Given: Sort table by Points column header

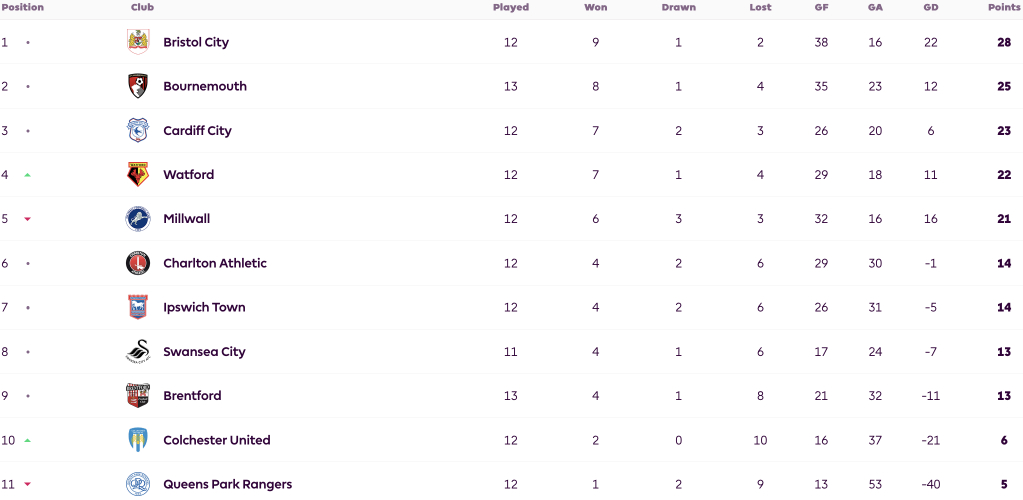Looking at the screenshot, I should pyautogui.click(x=1003, y=7).
